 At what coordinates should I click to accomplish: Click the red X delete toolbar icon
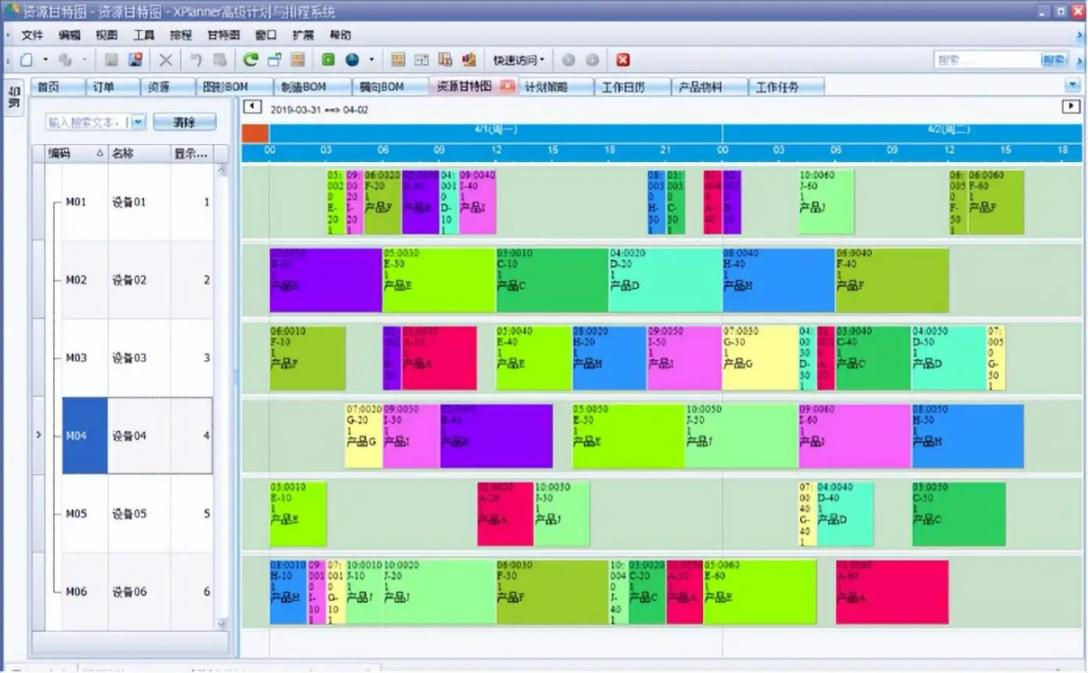click(x=166, y=60)
